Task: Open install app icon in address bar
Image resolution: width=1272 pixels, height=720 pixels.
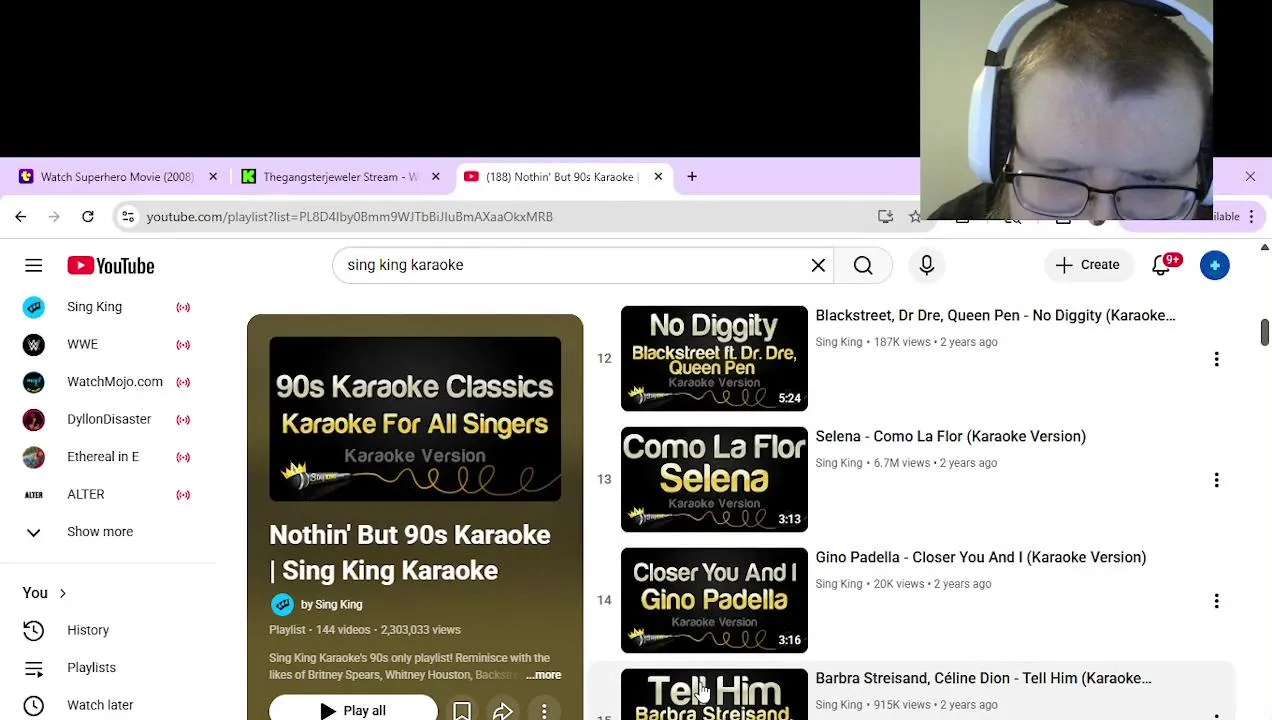Action: (x=885, y=216)
